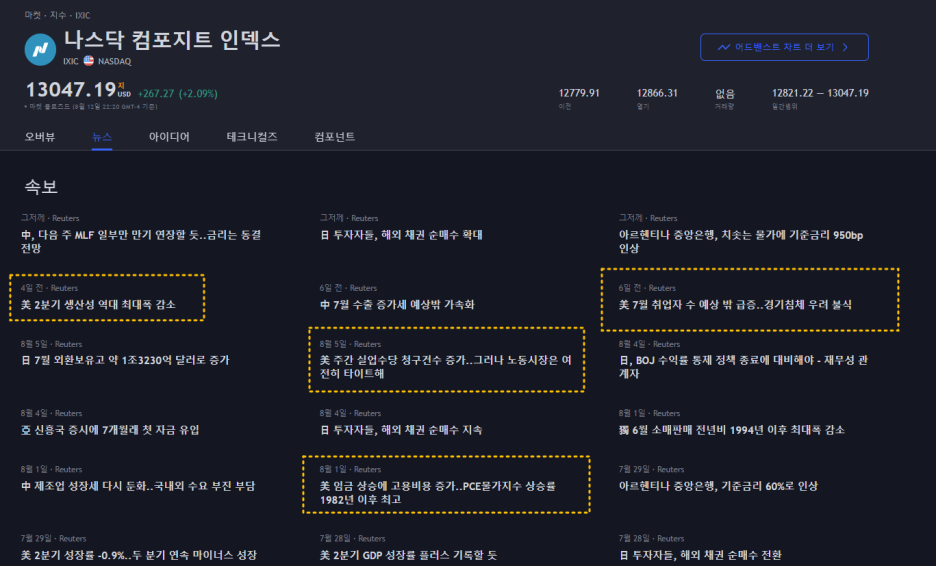Click the IXIC breadcrumb link
This screenshot has width=936, height=566.
pos(82,15)
